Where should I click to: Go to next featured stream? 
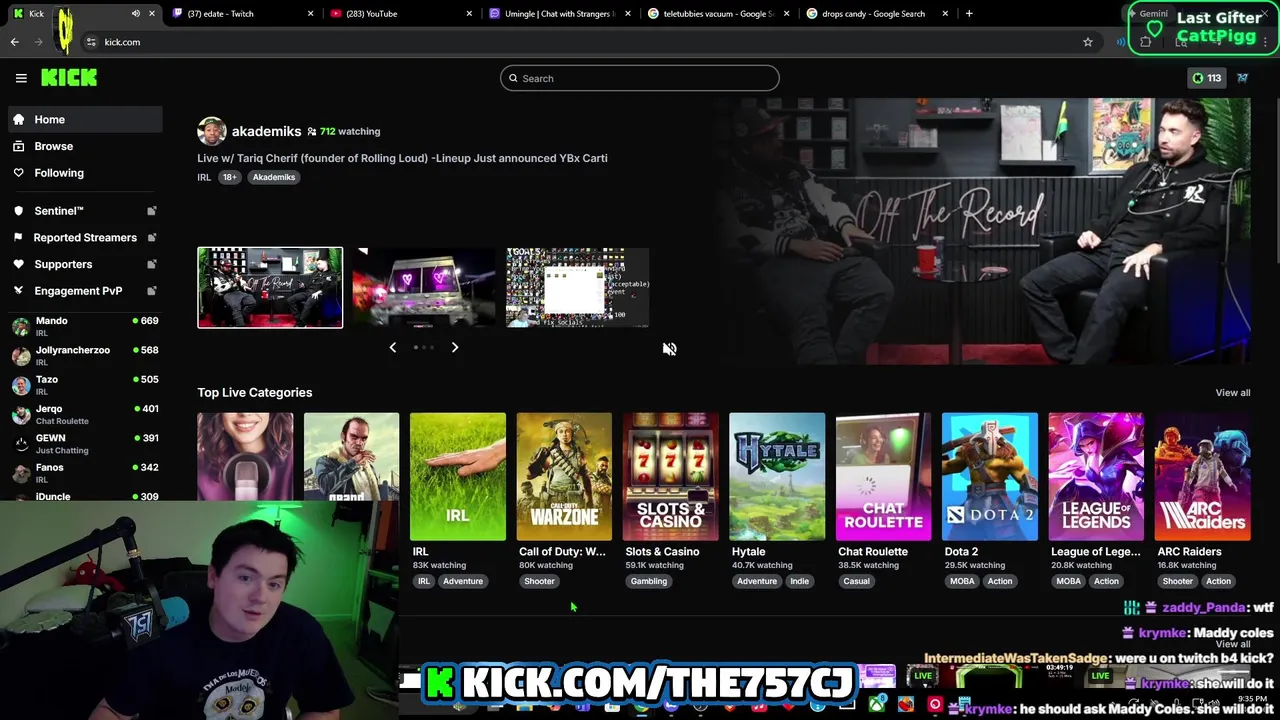point(454,347)
